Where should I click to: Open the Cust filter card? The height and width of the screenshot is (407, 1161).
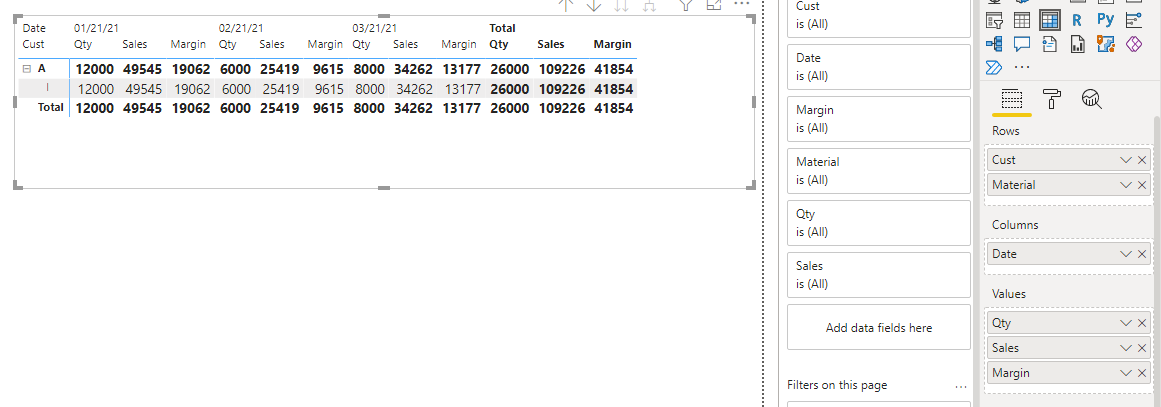click(x=879, y=16)
